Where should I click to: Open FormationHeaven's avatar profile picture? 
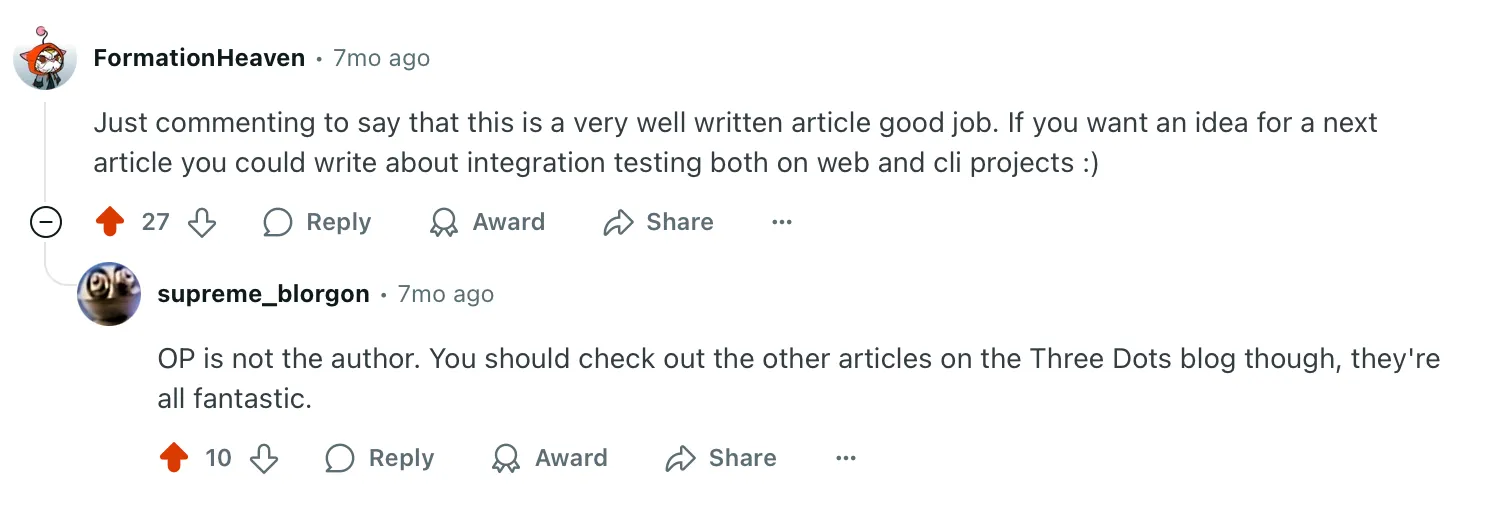tap(45, 58)
